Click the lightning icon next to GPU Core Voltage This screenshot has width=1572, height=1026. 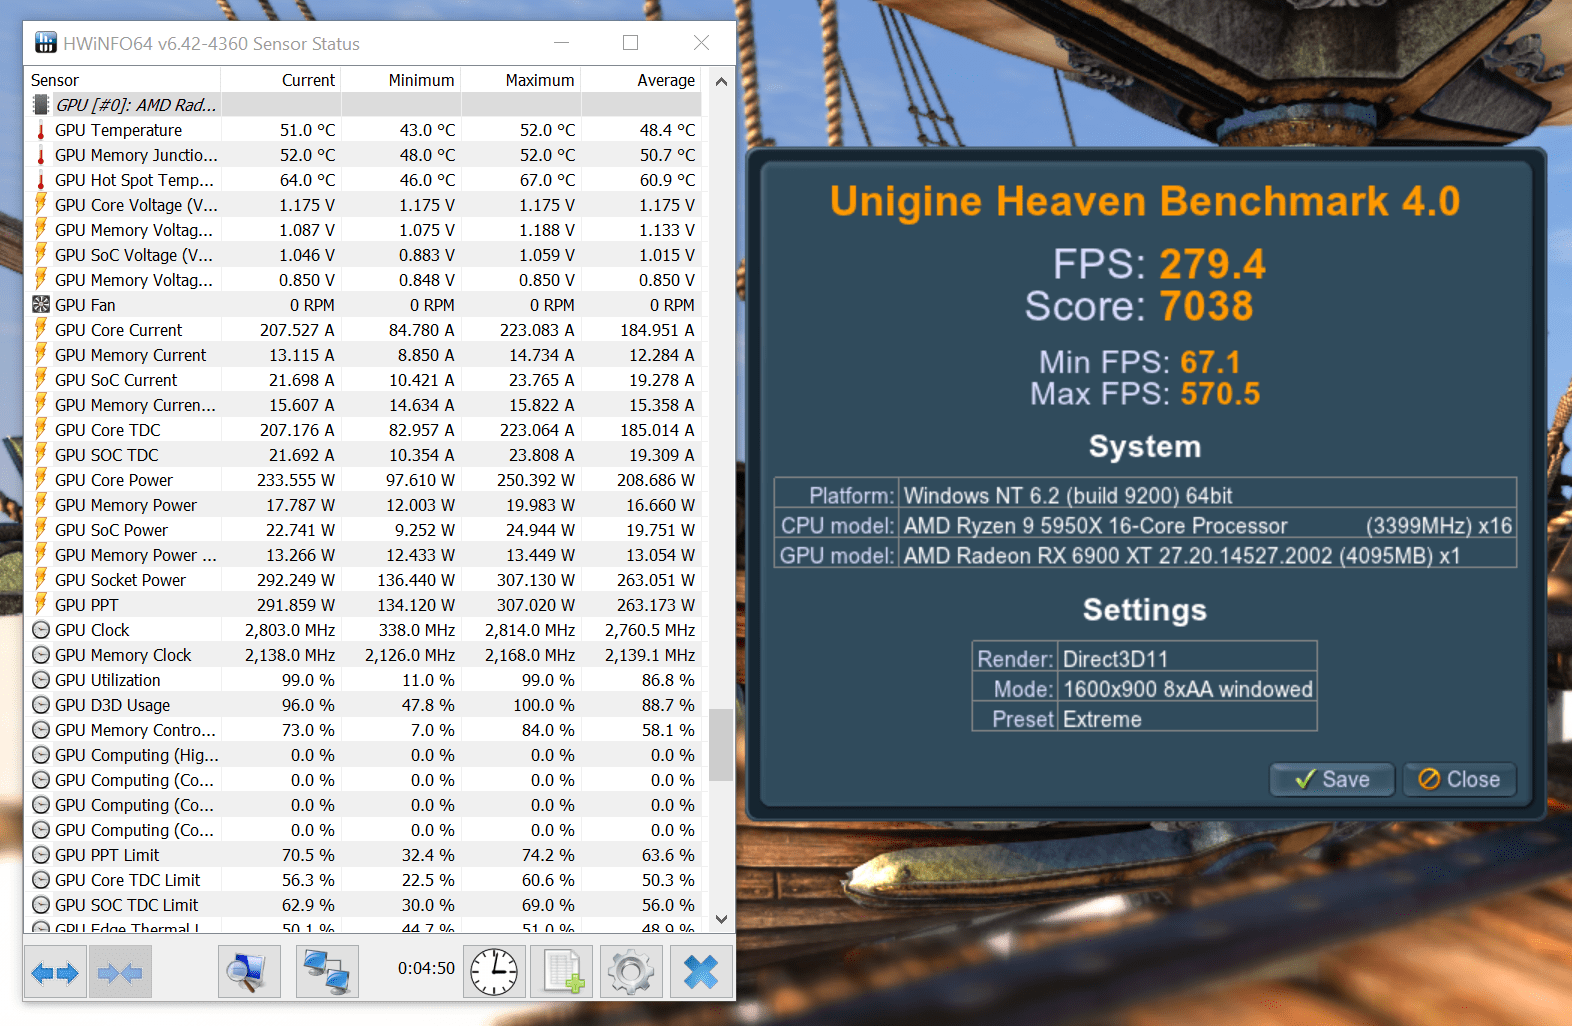(41, 204)
